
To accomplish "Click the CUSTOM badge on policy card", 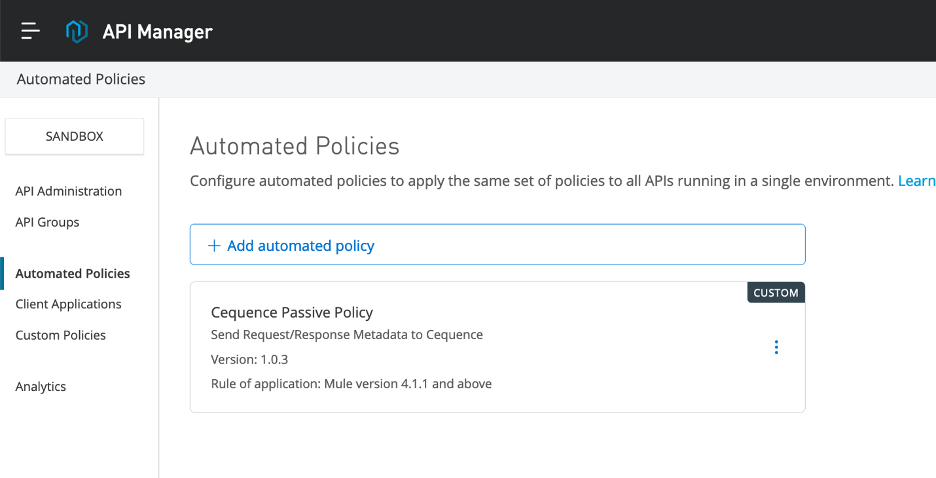I will 776,293.
